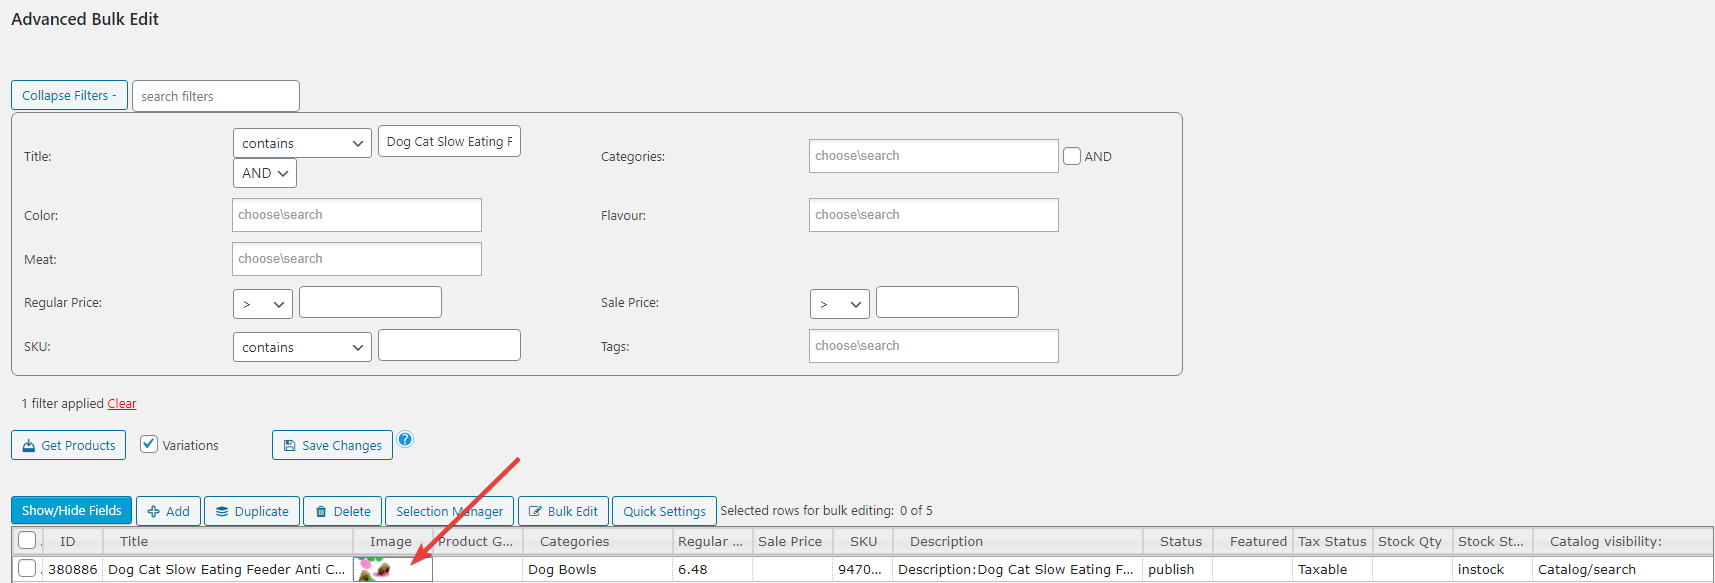Click the 'publish' status cell

point(1178,569)
